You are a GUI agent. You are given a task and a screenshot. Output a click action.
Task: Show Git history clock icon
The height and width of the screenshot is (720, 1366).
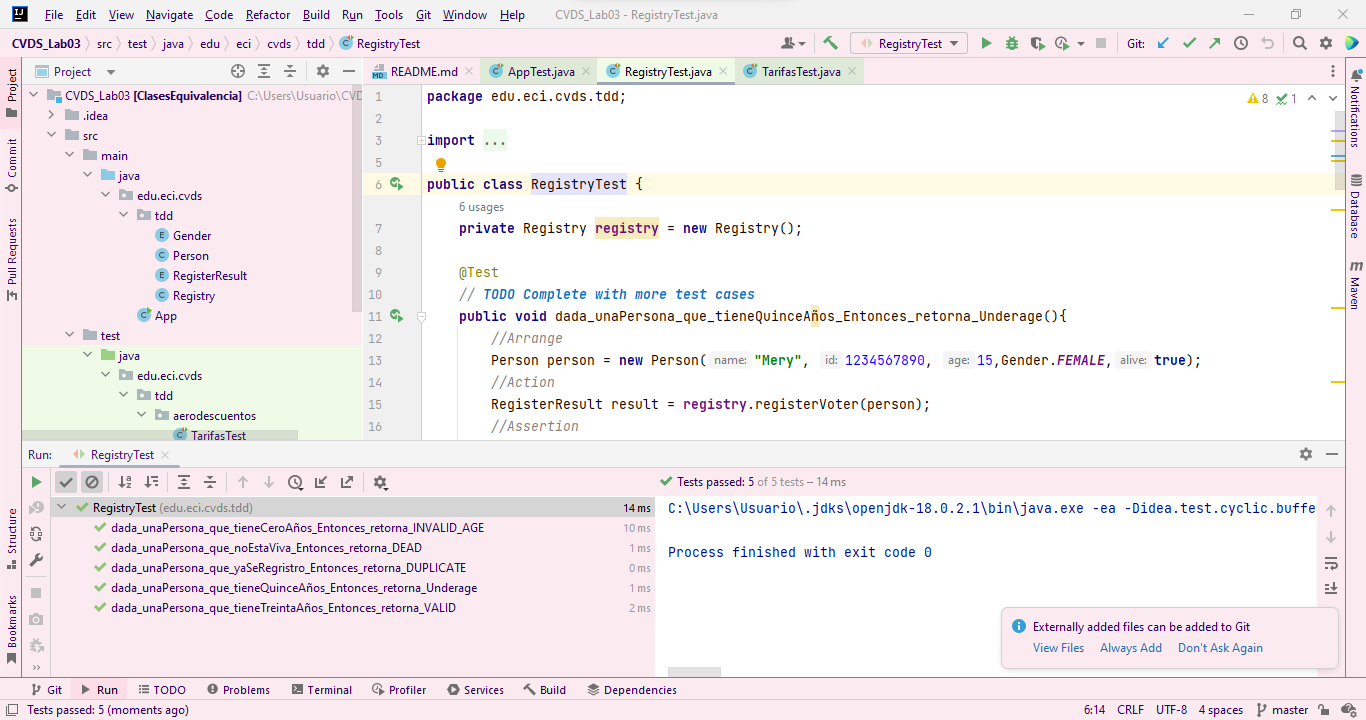tap(1241, 44)
